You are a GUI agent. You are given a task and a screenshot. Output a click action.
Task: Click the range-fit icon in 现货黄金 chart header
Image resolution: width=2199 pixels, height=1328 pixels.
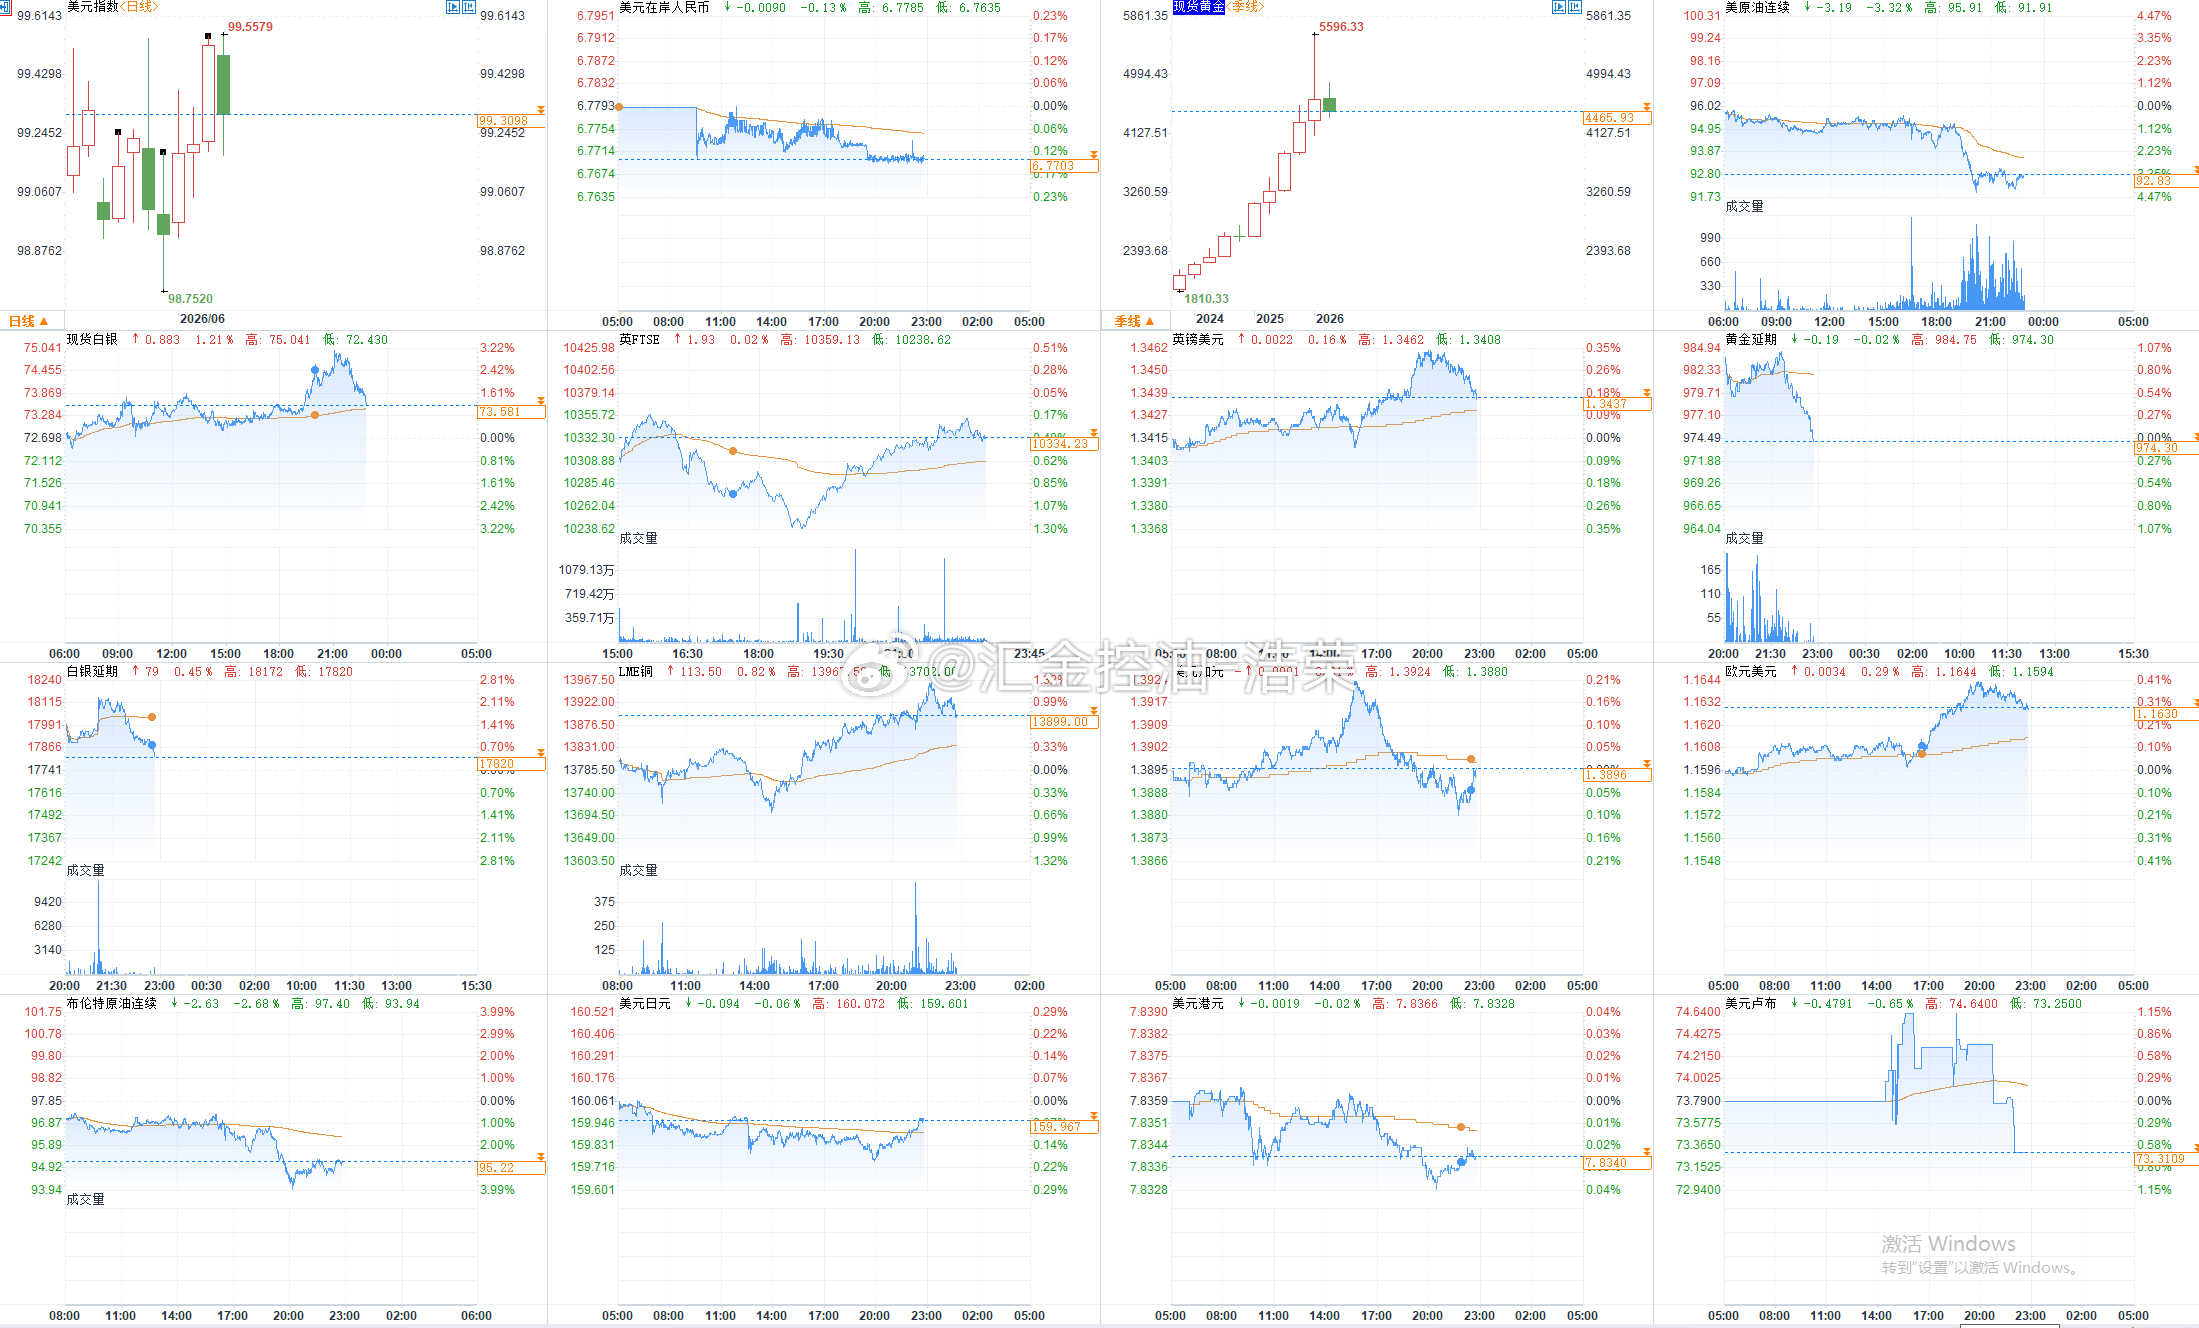tap(1576, 7)
